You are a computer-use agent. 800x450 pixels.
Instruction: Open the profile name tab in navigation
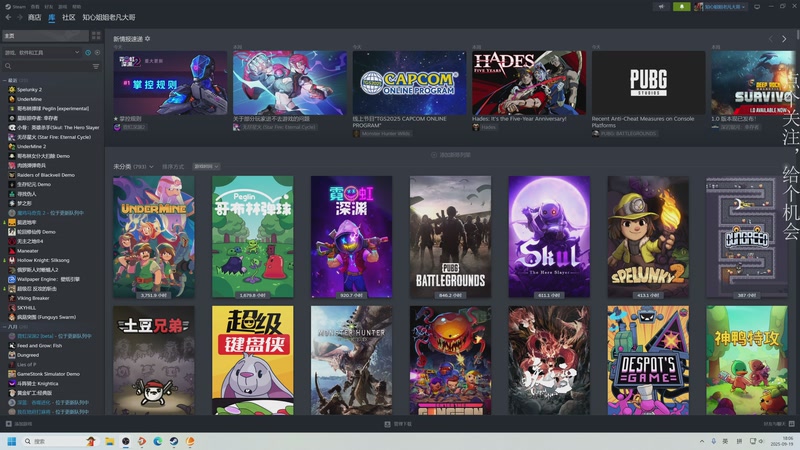coord(109,17)
